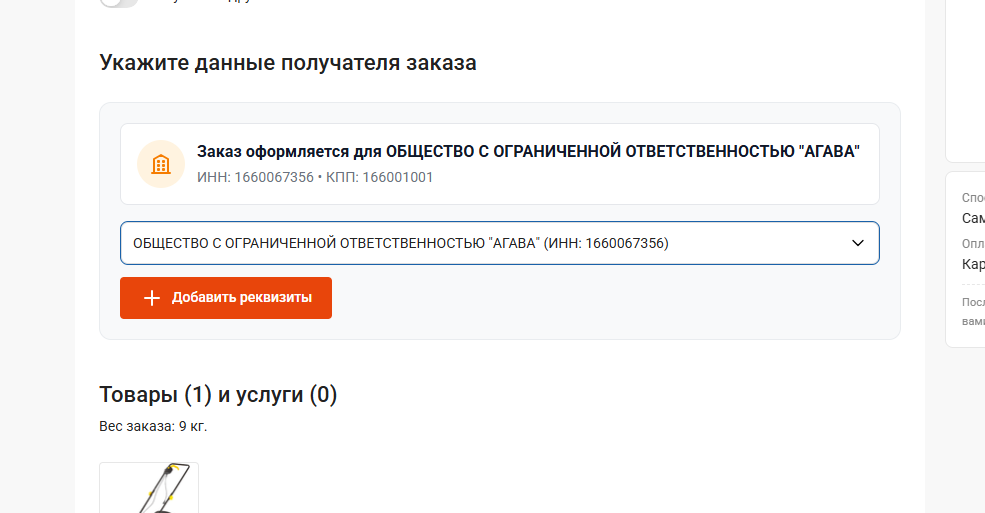Click the plus icon on the orange button
The height and width of the screenshot is (513, 985).
pyautogui.click(x=152, y=298)
